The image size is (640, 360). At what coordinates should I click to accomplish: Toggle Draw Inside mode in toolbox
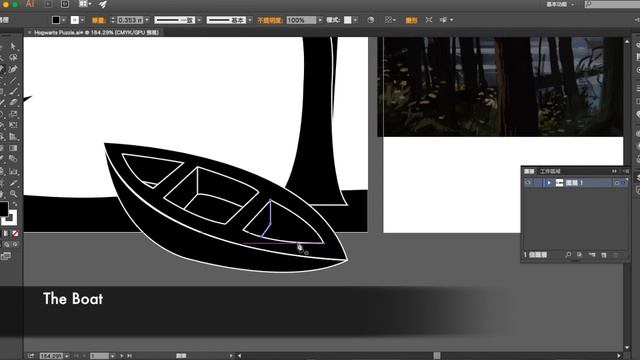16,244
